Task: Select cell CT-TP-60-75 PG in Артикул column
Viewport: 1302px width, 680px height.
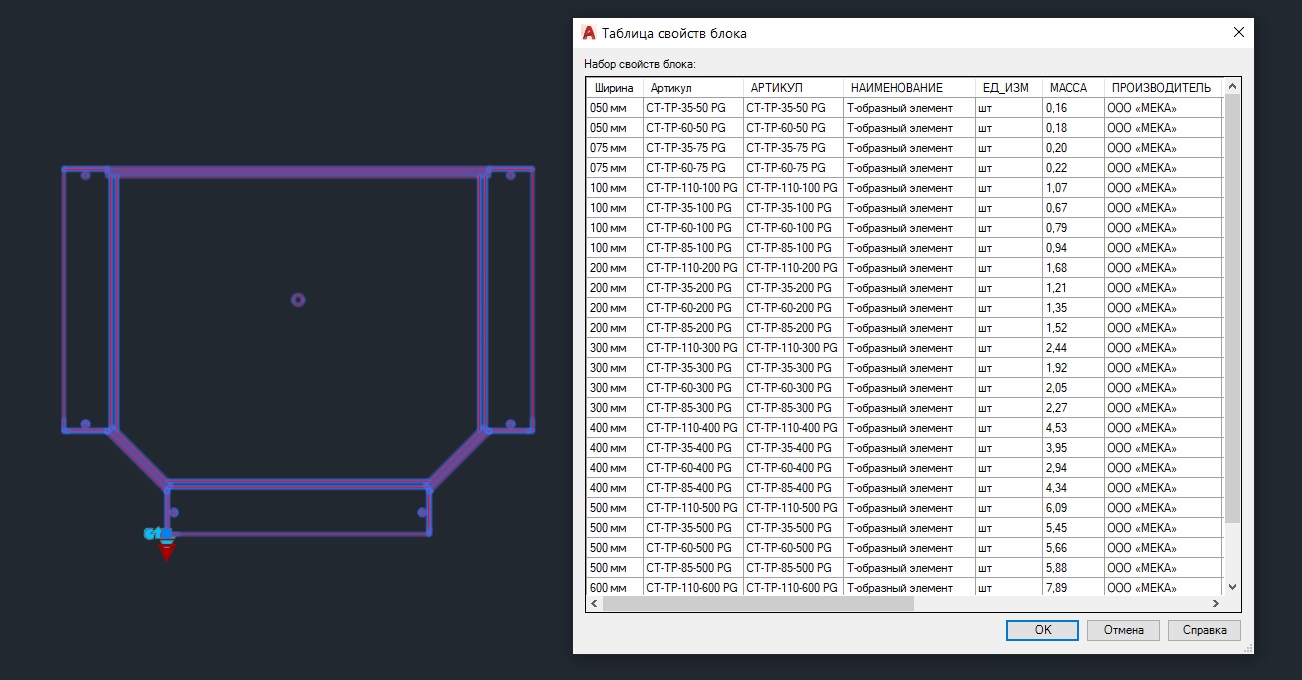Action: click(693, 168)
